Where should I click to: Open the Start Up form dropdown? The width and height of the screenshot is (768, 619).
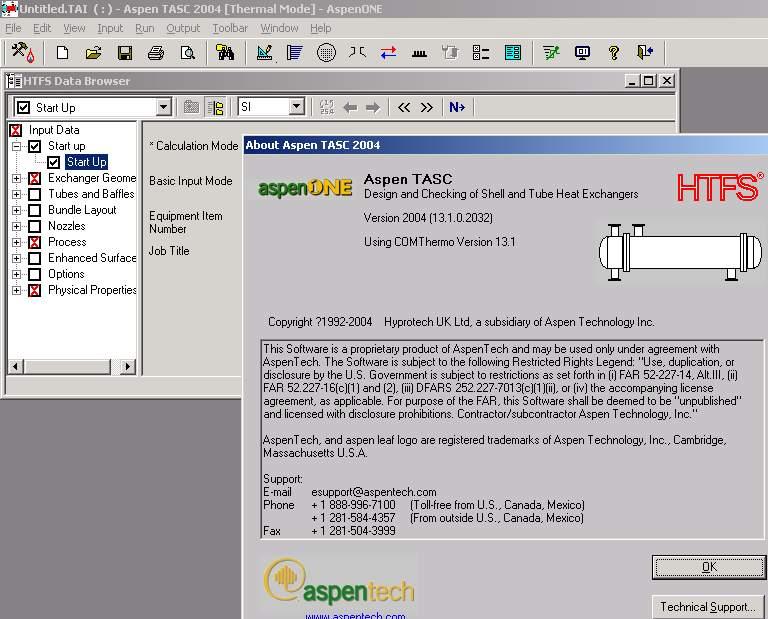point(163,107)
